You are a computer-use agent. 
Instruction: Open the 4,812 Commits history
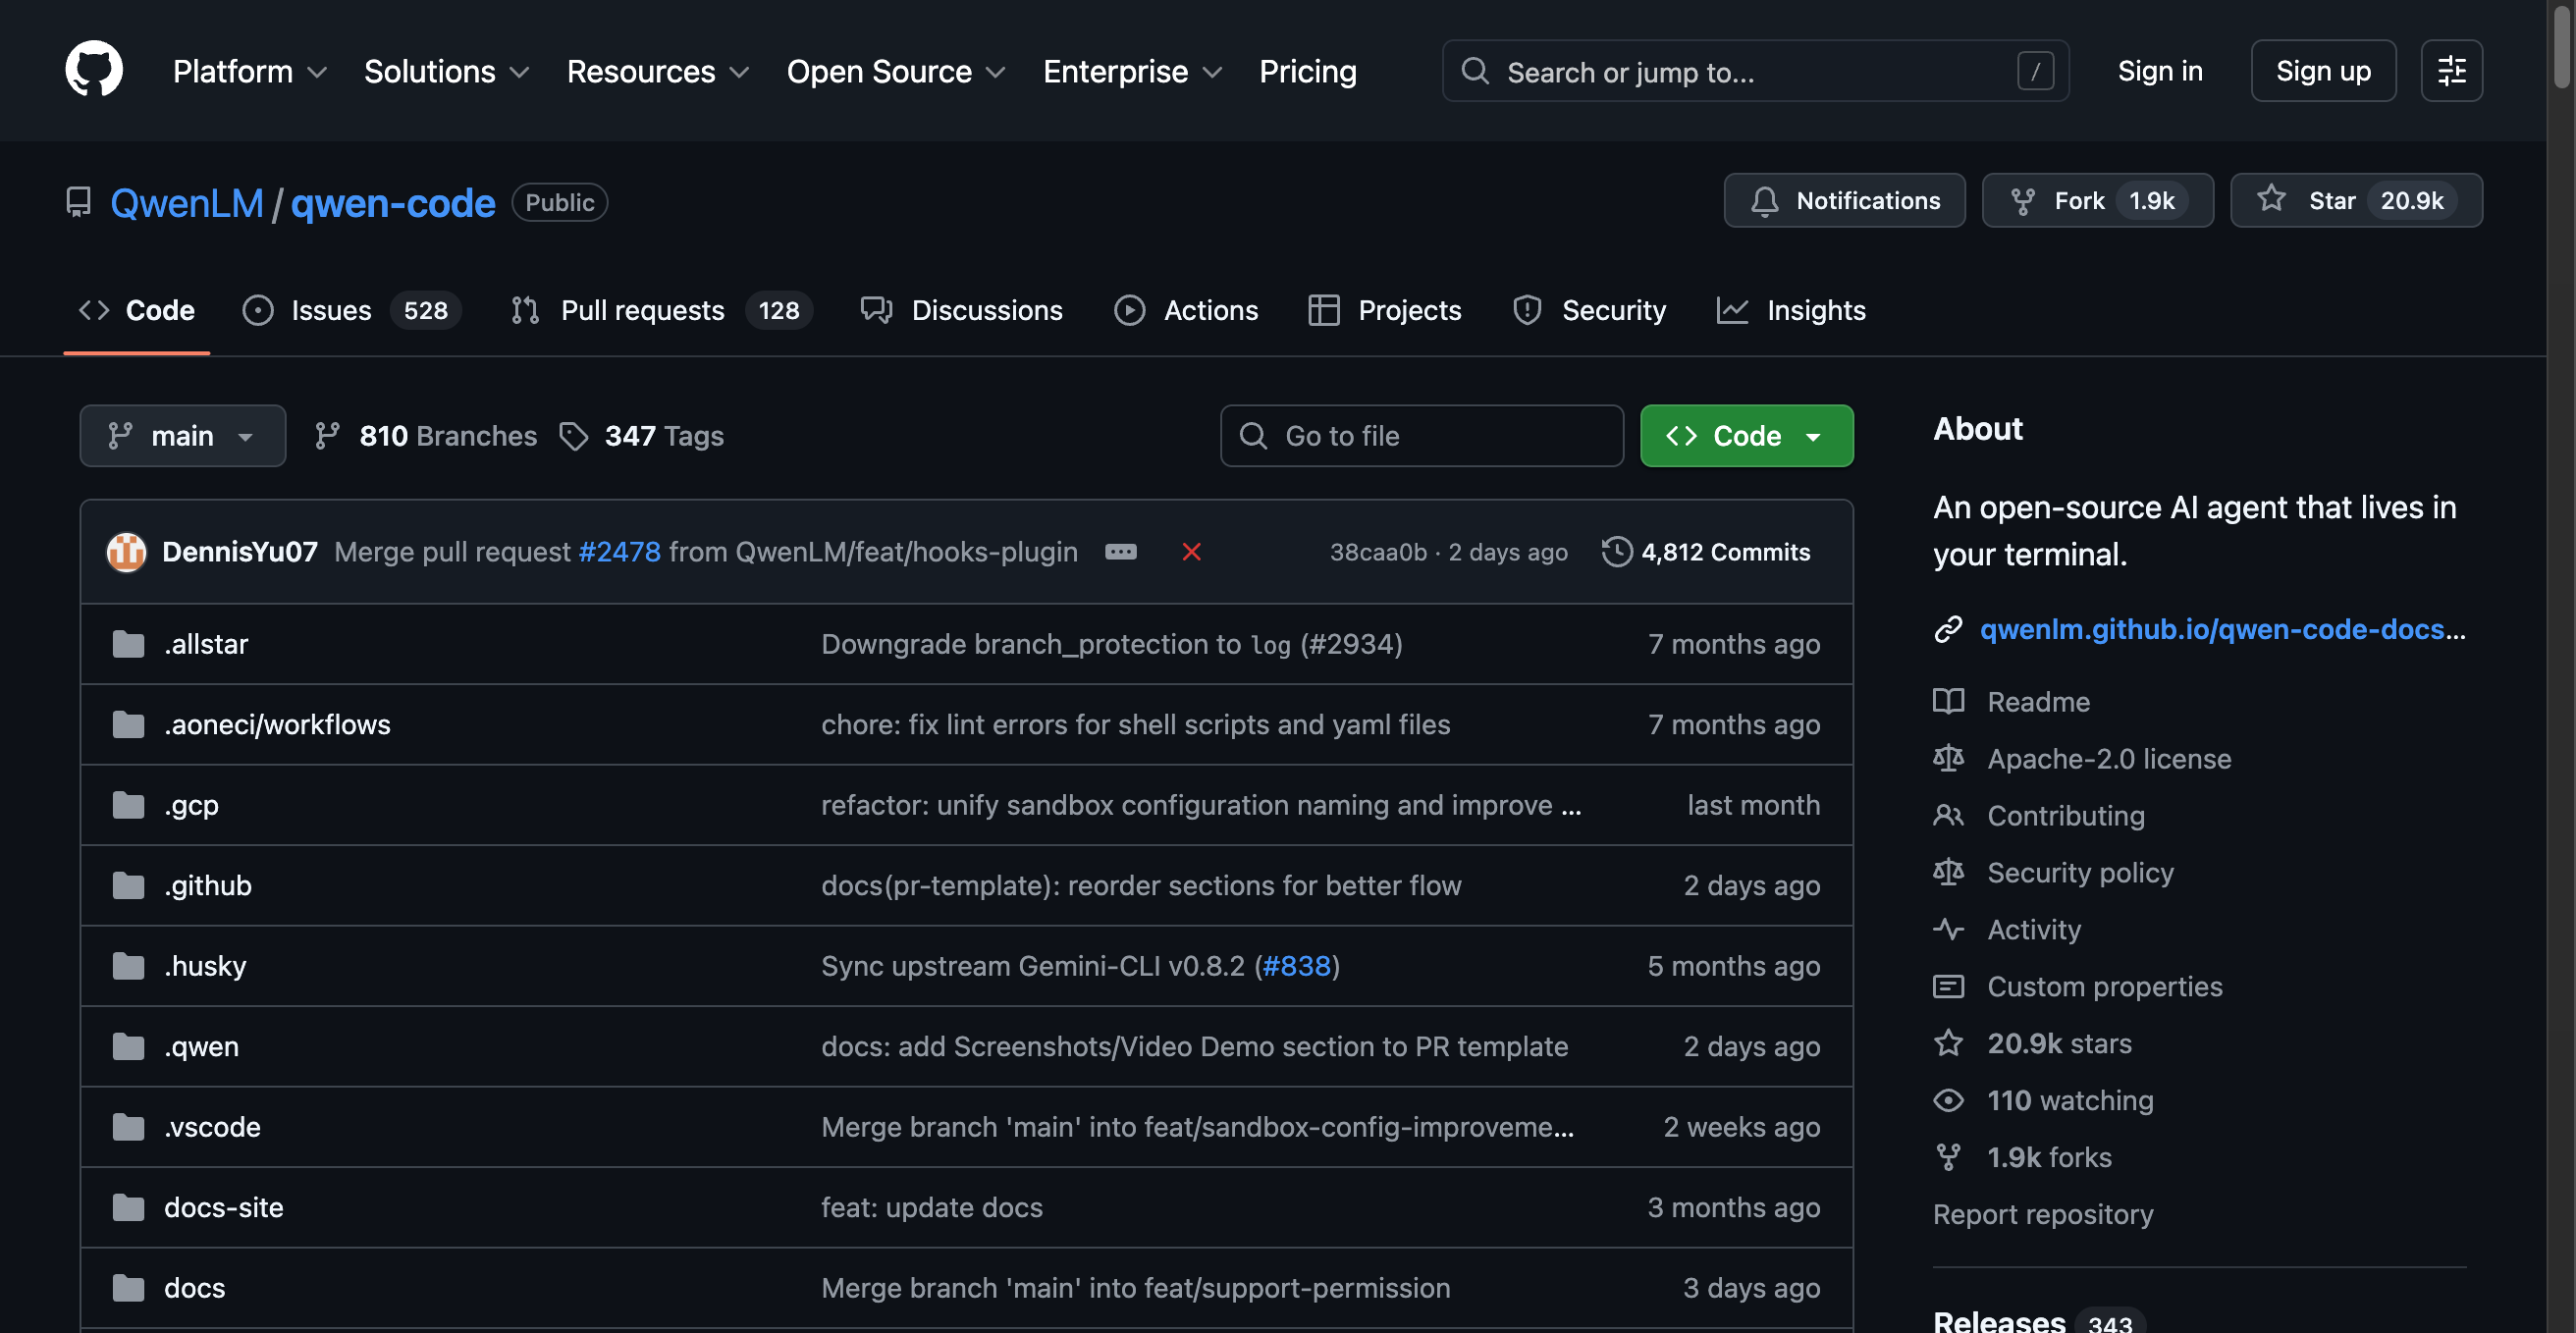click(1706, 552)
